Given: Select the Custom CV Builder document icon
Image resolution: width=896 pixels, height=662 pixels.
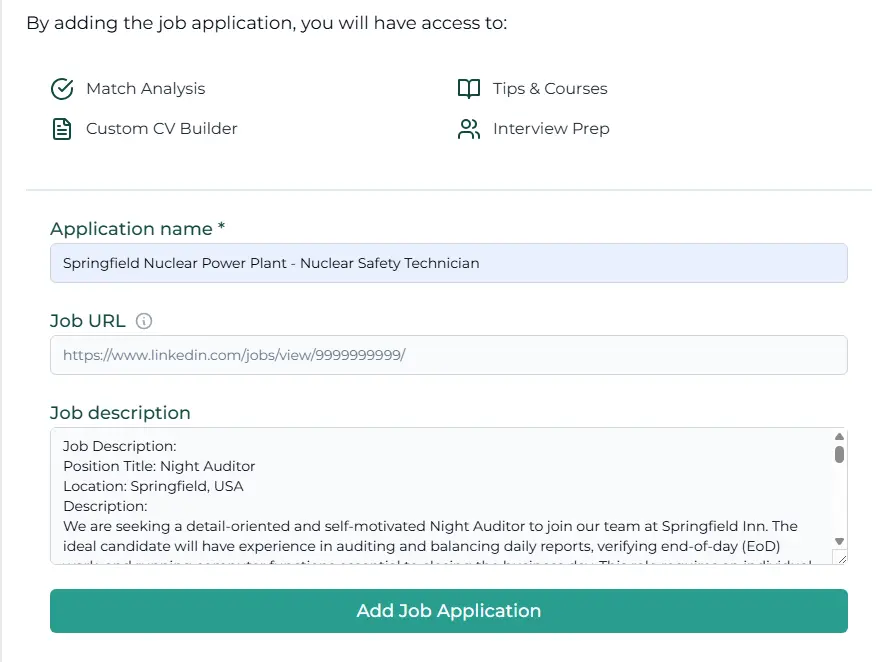Looking at the screenshot, I should (x=62, y=128).
